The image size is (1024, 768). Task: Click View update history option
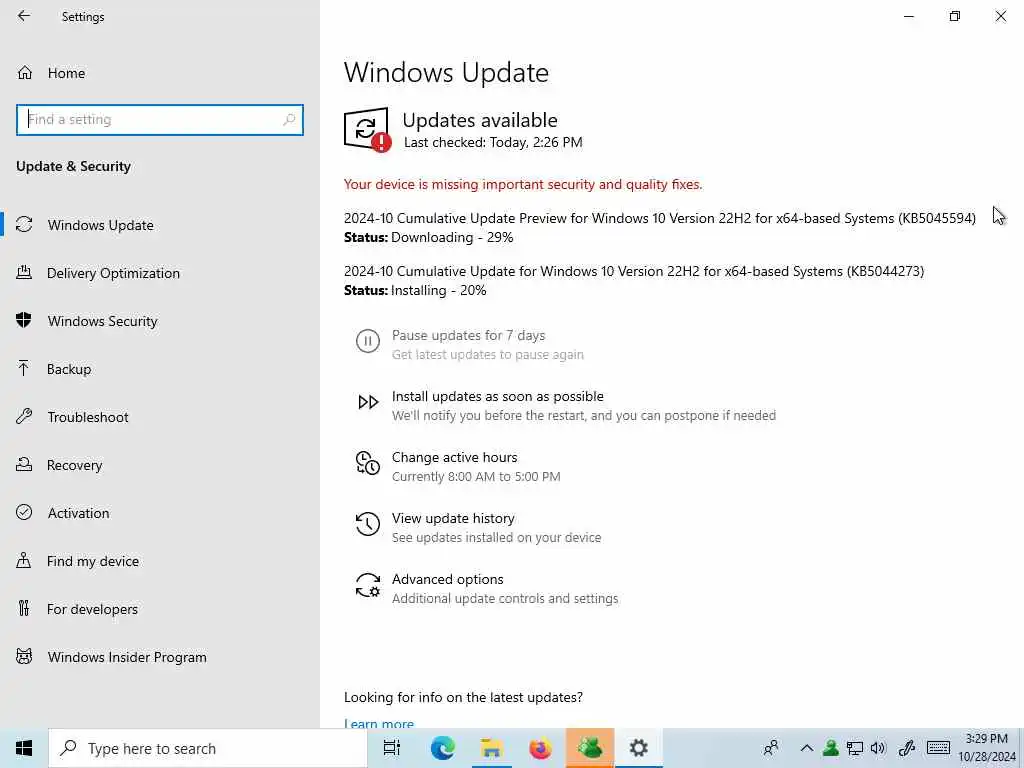pos(453,518)
